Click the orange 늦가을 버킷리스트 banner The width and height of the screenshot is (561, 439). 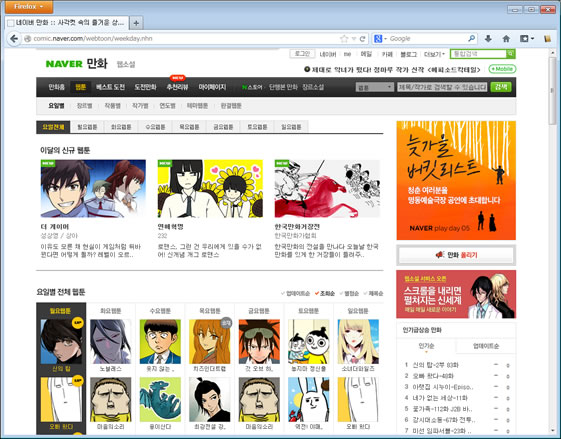[456, 180]
